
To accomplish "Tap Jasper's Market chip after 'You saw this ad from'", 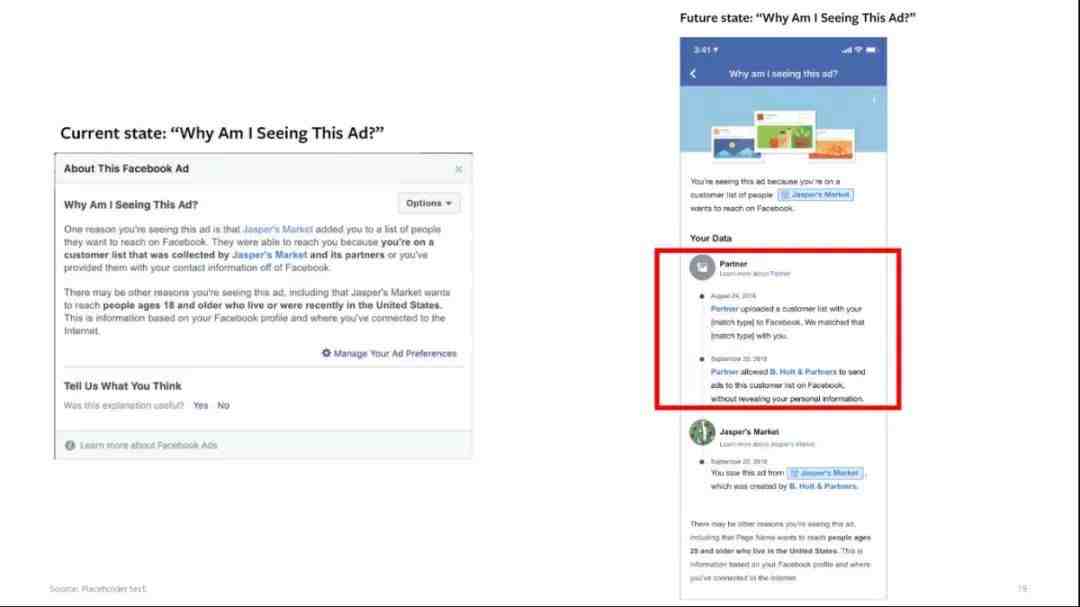I will 824,473.
